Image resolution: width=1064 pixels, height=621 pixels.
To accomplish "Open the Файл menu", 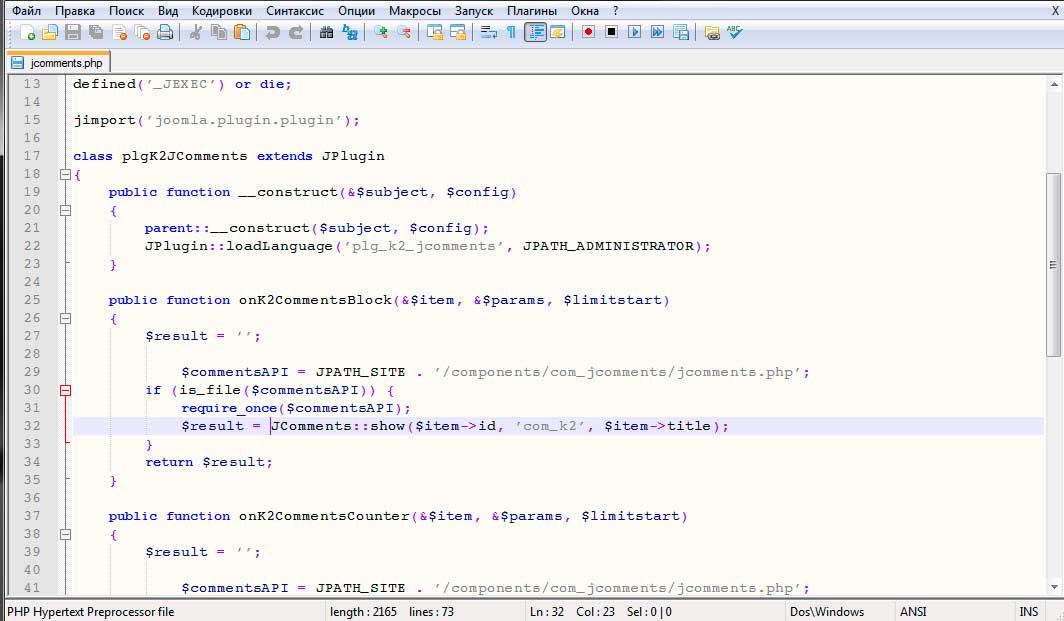I will pyautogui.click(x=26, y=11).
